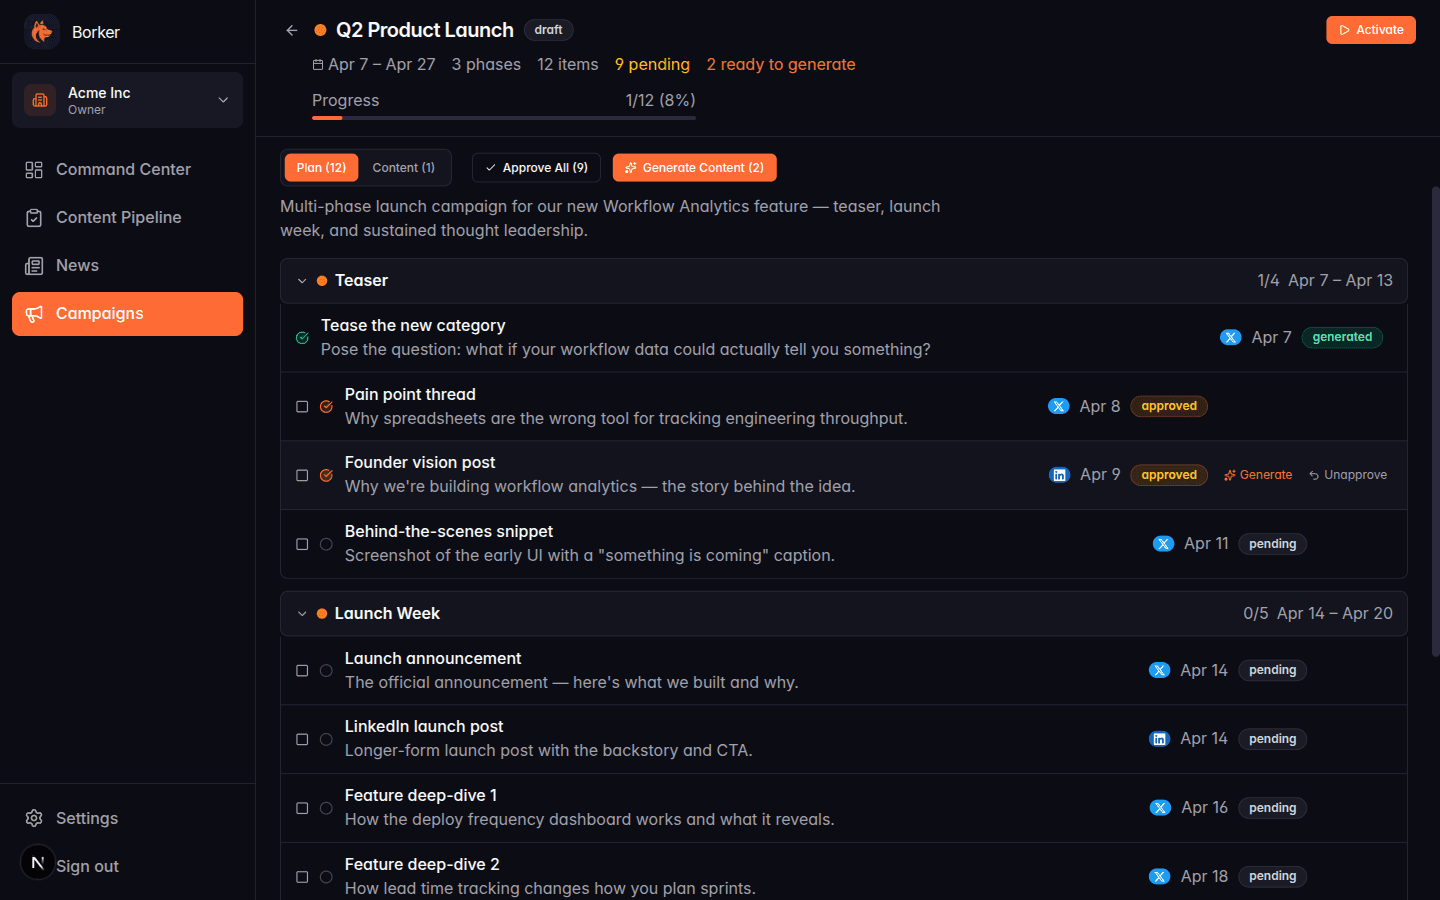Collapse the Teaser phase section
This screenshot has height=900, width=1440.
click(302, 281)
